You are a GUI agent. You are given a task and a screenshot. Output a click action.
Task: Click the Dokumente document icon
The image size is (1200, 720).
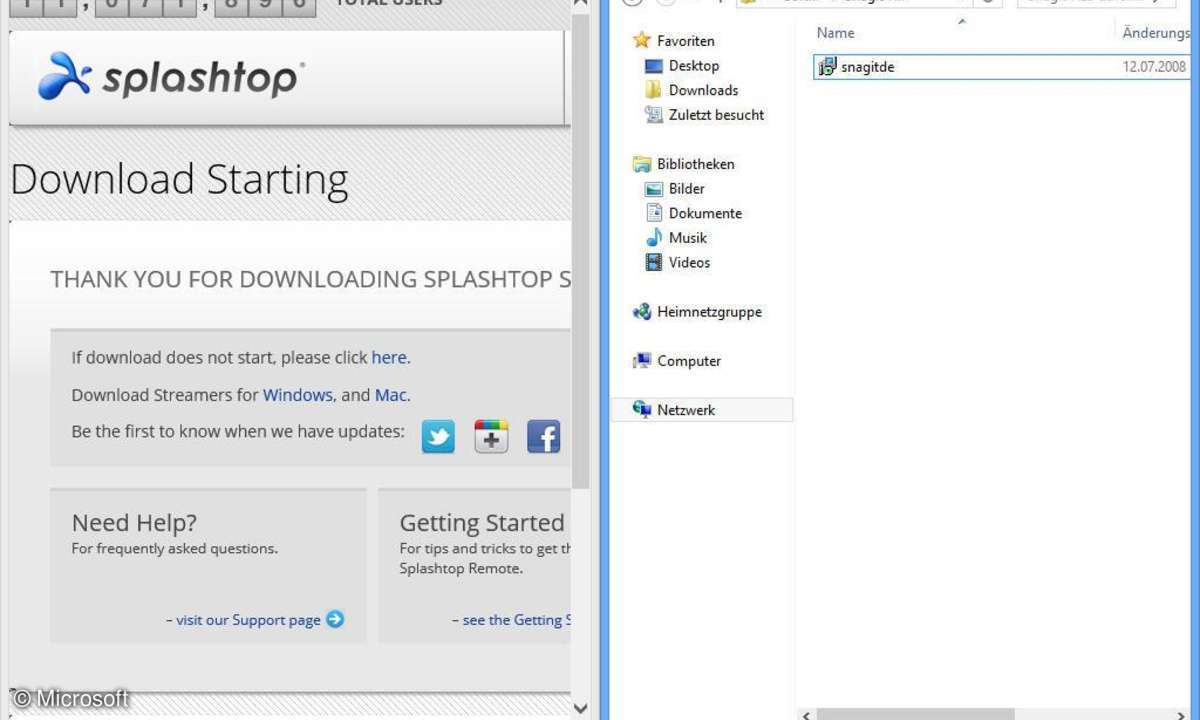pyautogui.click(x=654, y=213)
